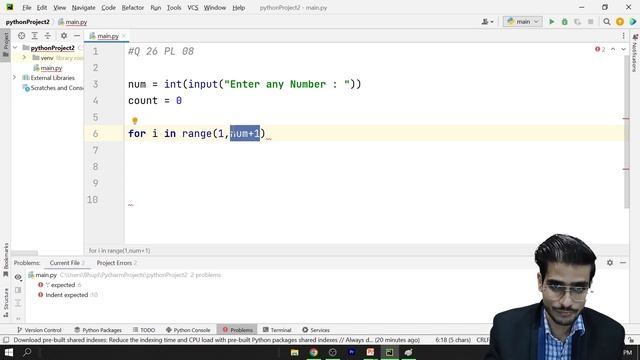
Task: Open editor tabs three-dot menu
Action: coord(623,36)
